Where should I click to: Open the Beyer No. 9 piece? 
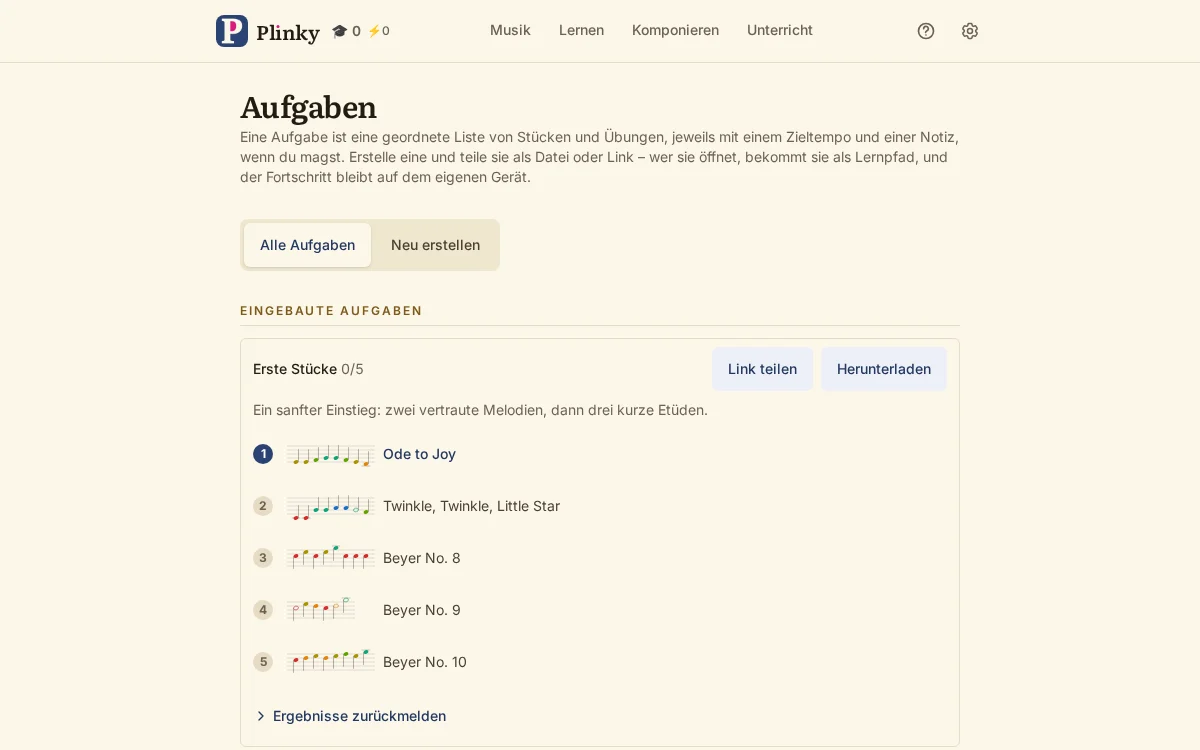tap(422, 610)
